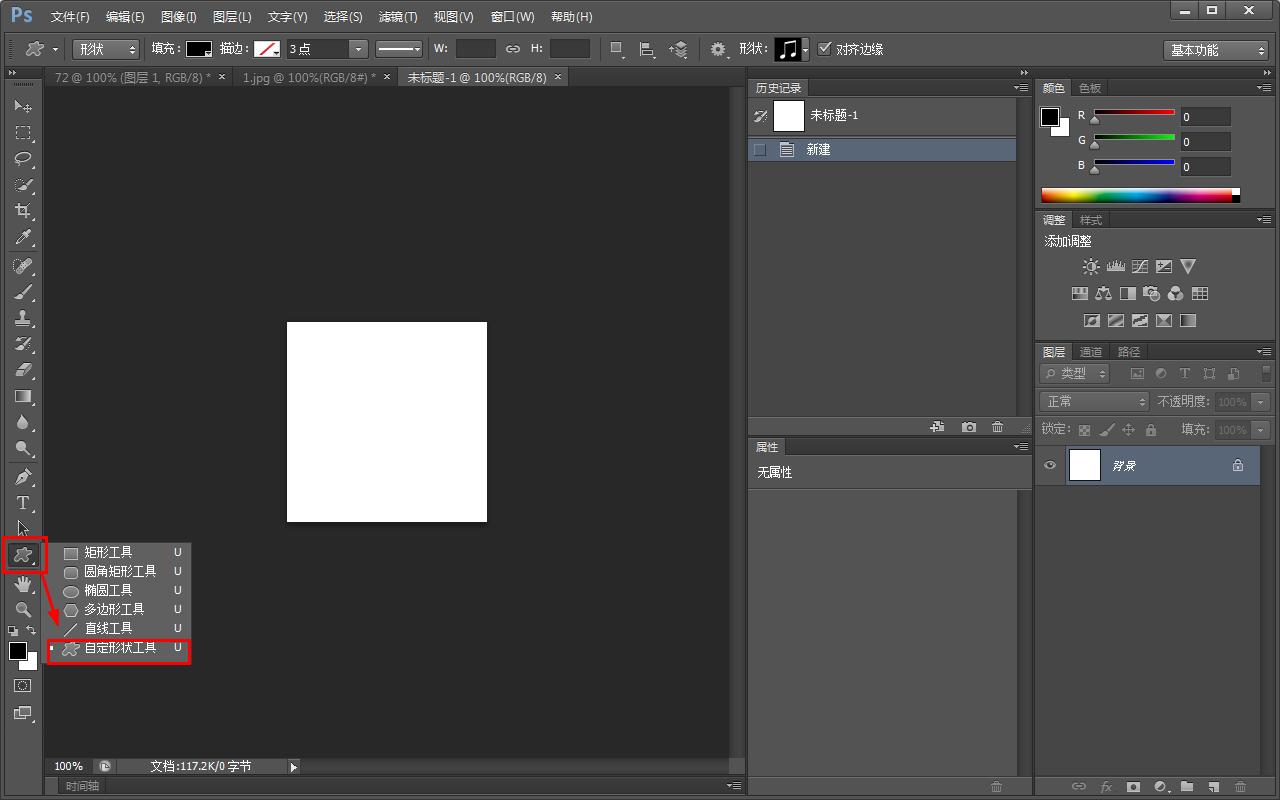Click the Pen tool icon
This screenshot has width=1280, height=800.
tap(23, 477)
